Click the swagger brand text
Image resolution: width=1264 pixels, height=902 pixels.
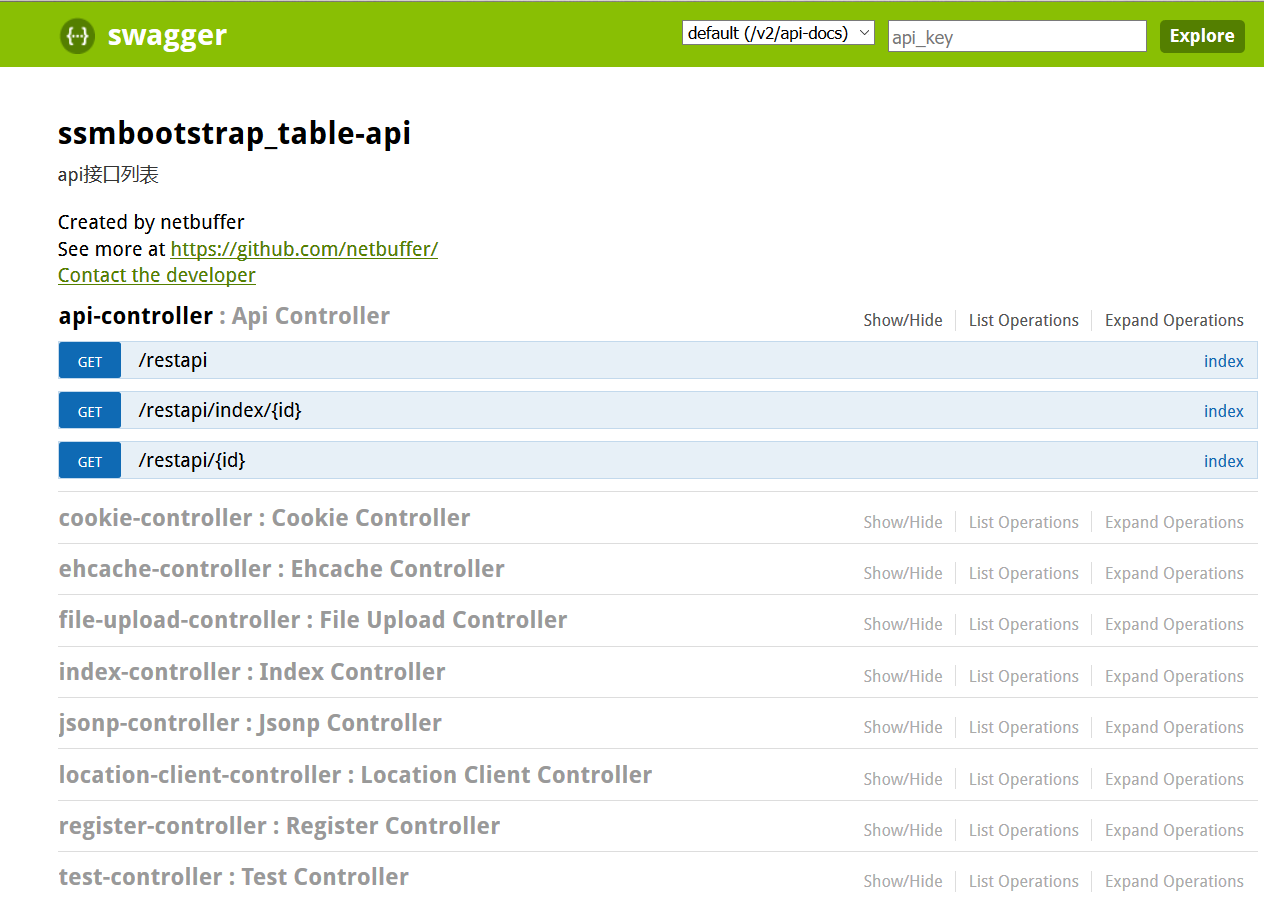coord(167,36)
